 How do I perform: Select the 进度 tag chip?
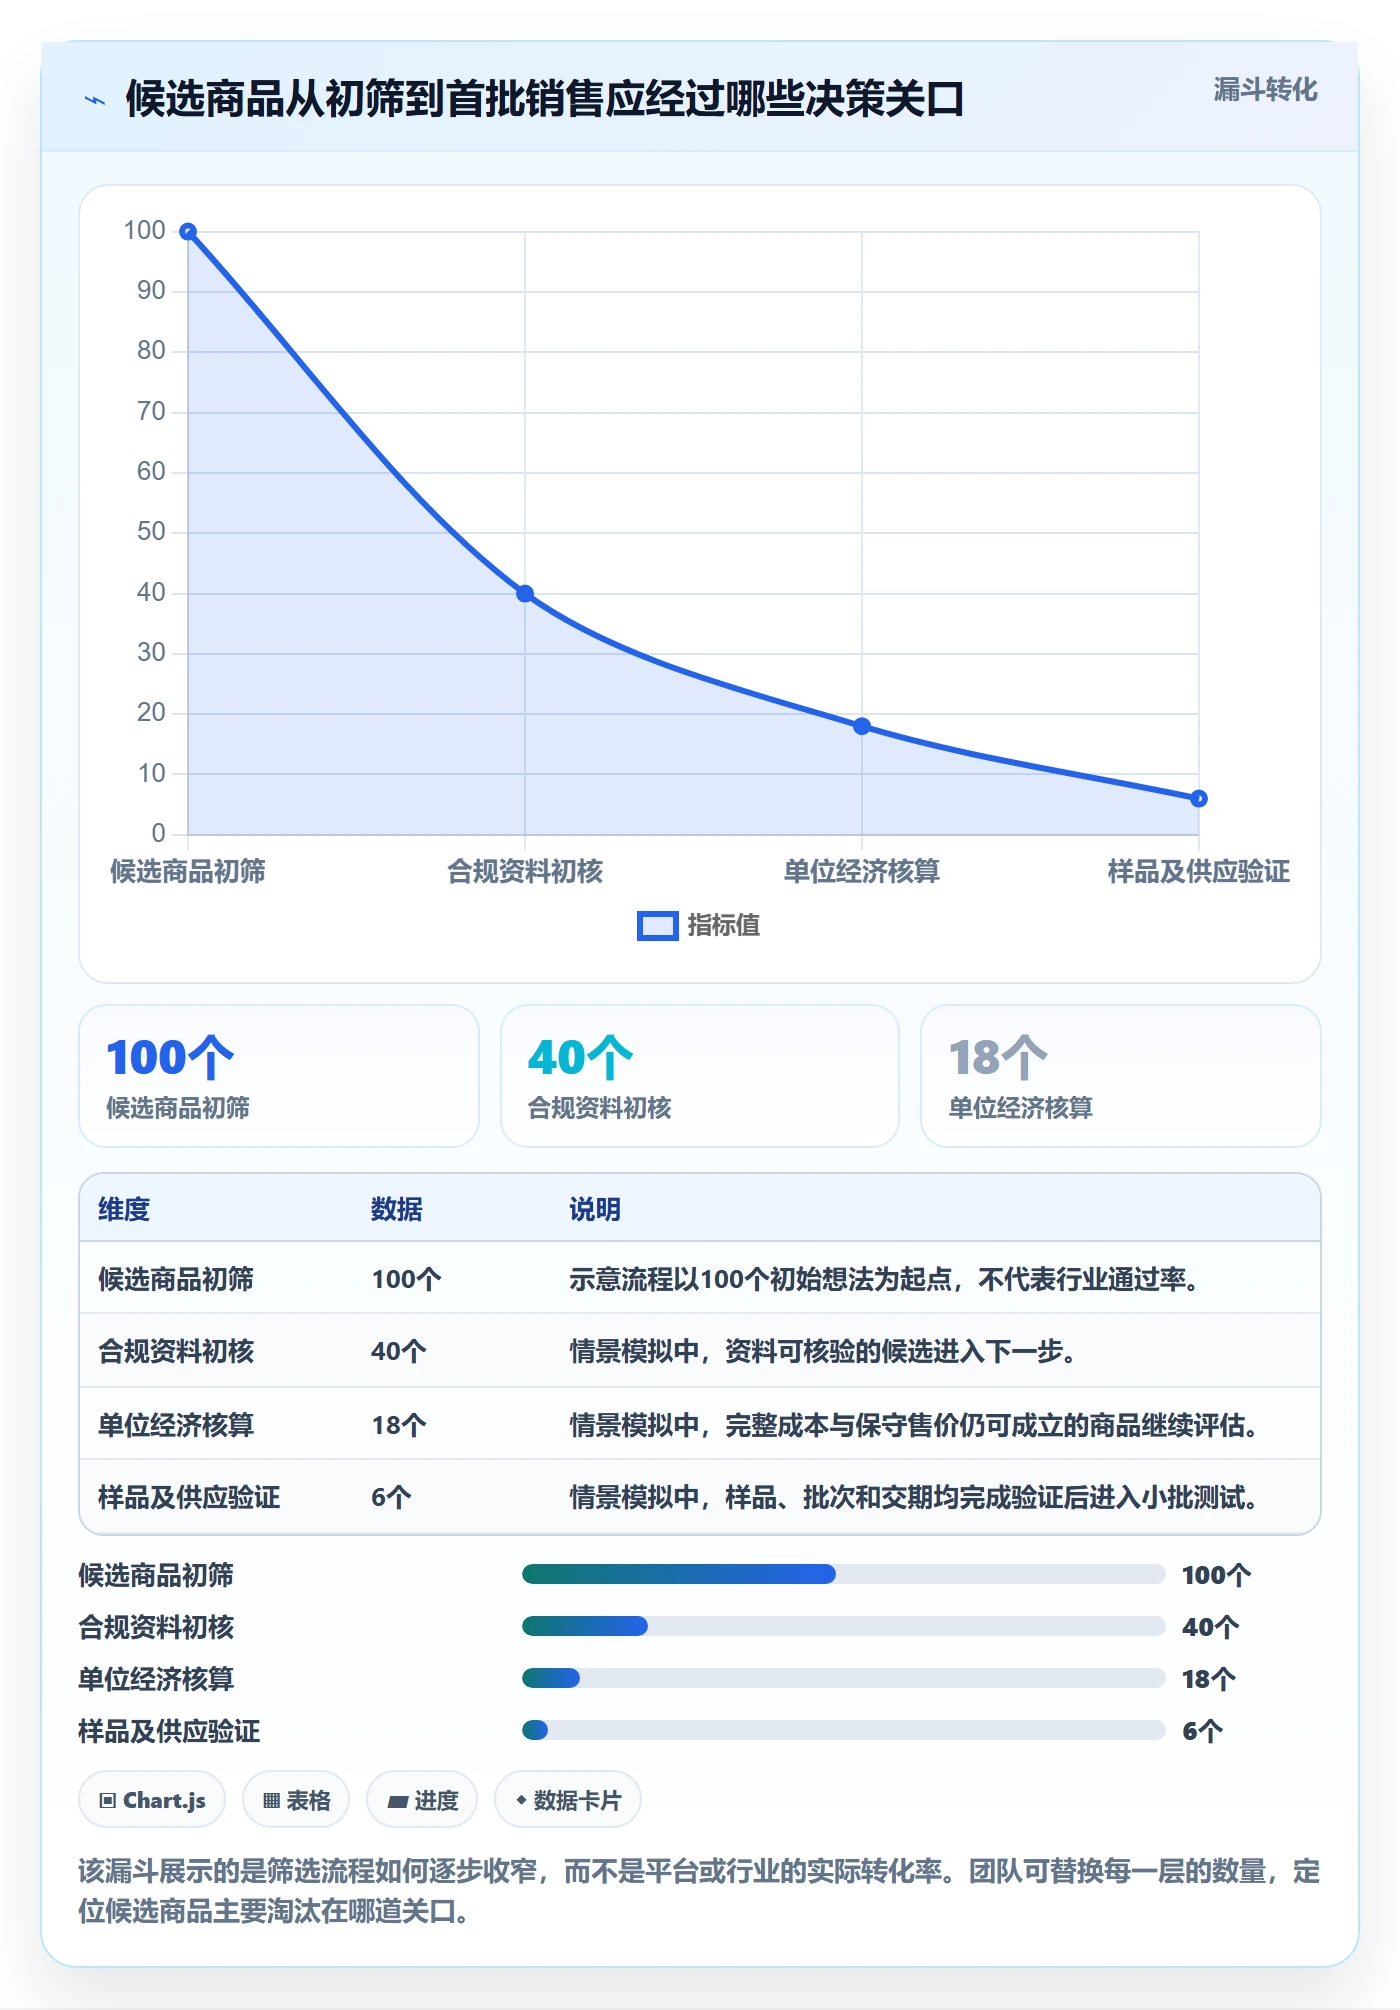(422, 1800)
